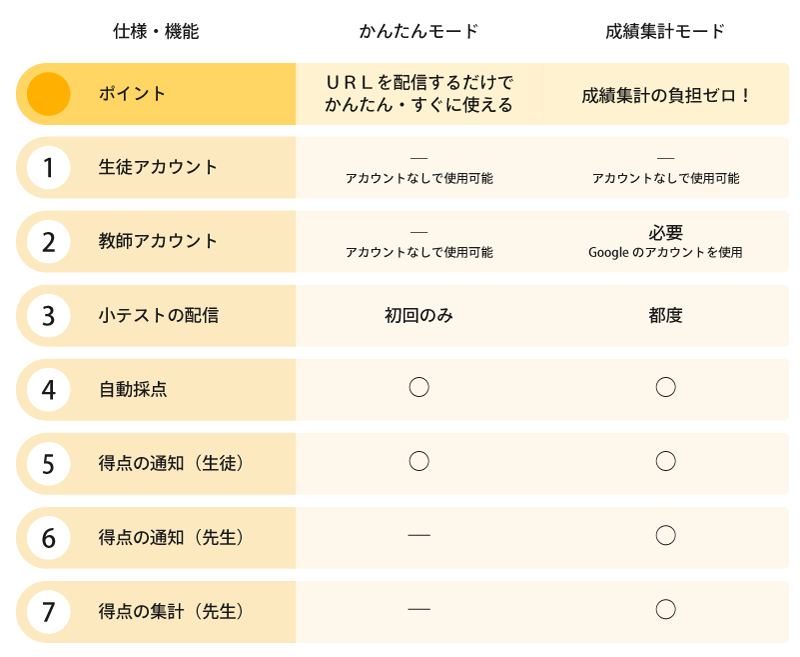Click the orange circle beside ポイント
The width and height of the screenshot is (800, 657).
coord(48,94)
